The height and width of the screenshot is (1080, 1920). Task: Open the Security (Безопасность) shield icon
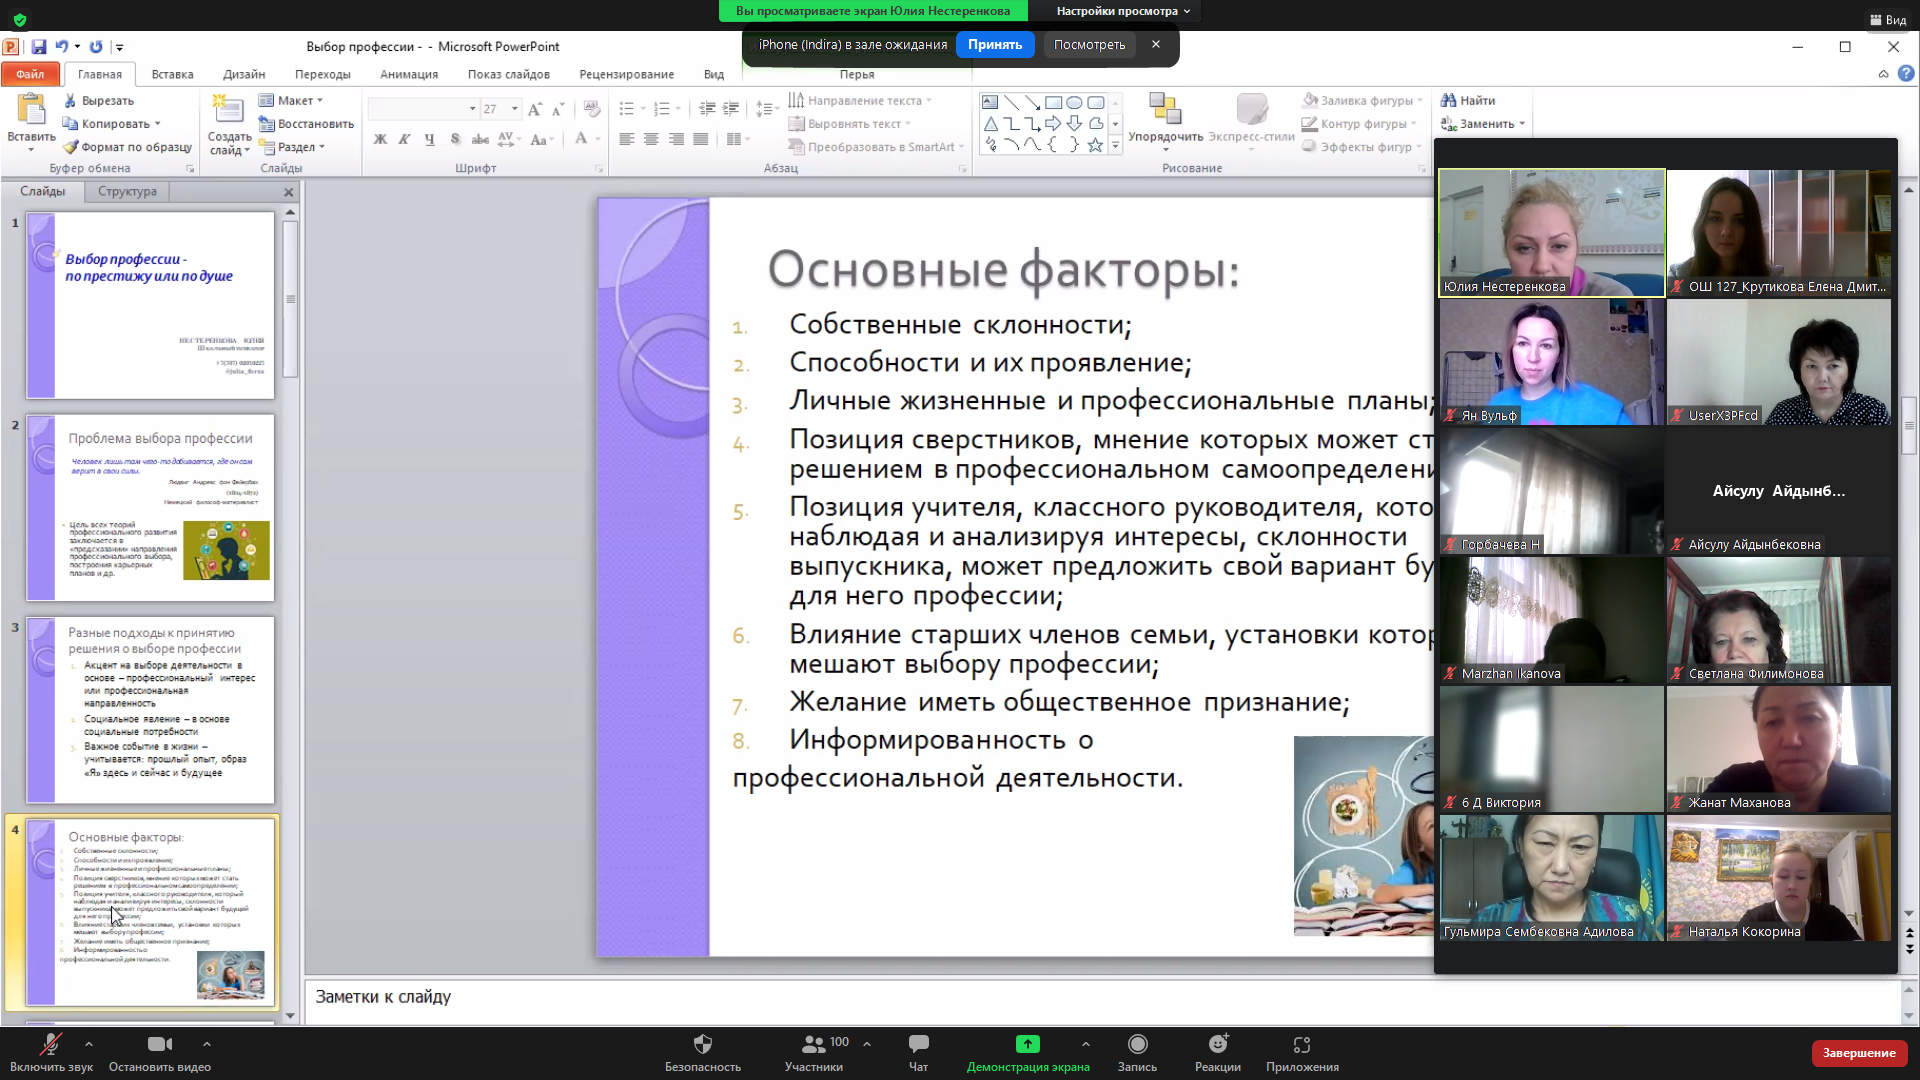pos(702,1044)
